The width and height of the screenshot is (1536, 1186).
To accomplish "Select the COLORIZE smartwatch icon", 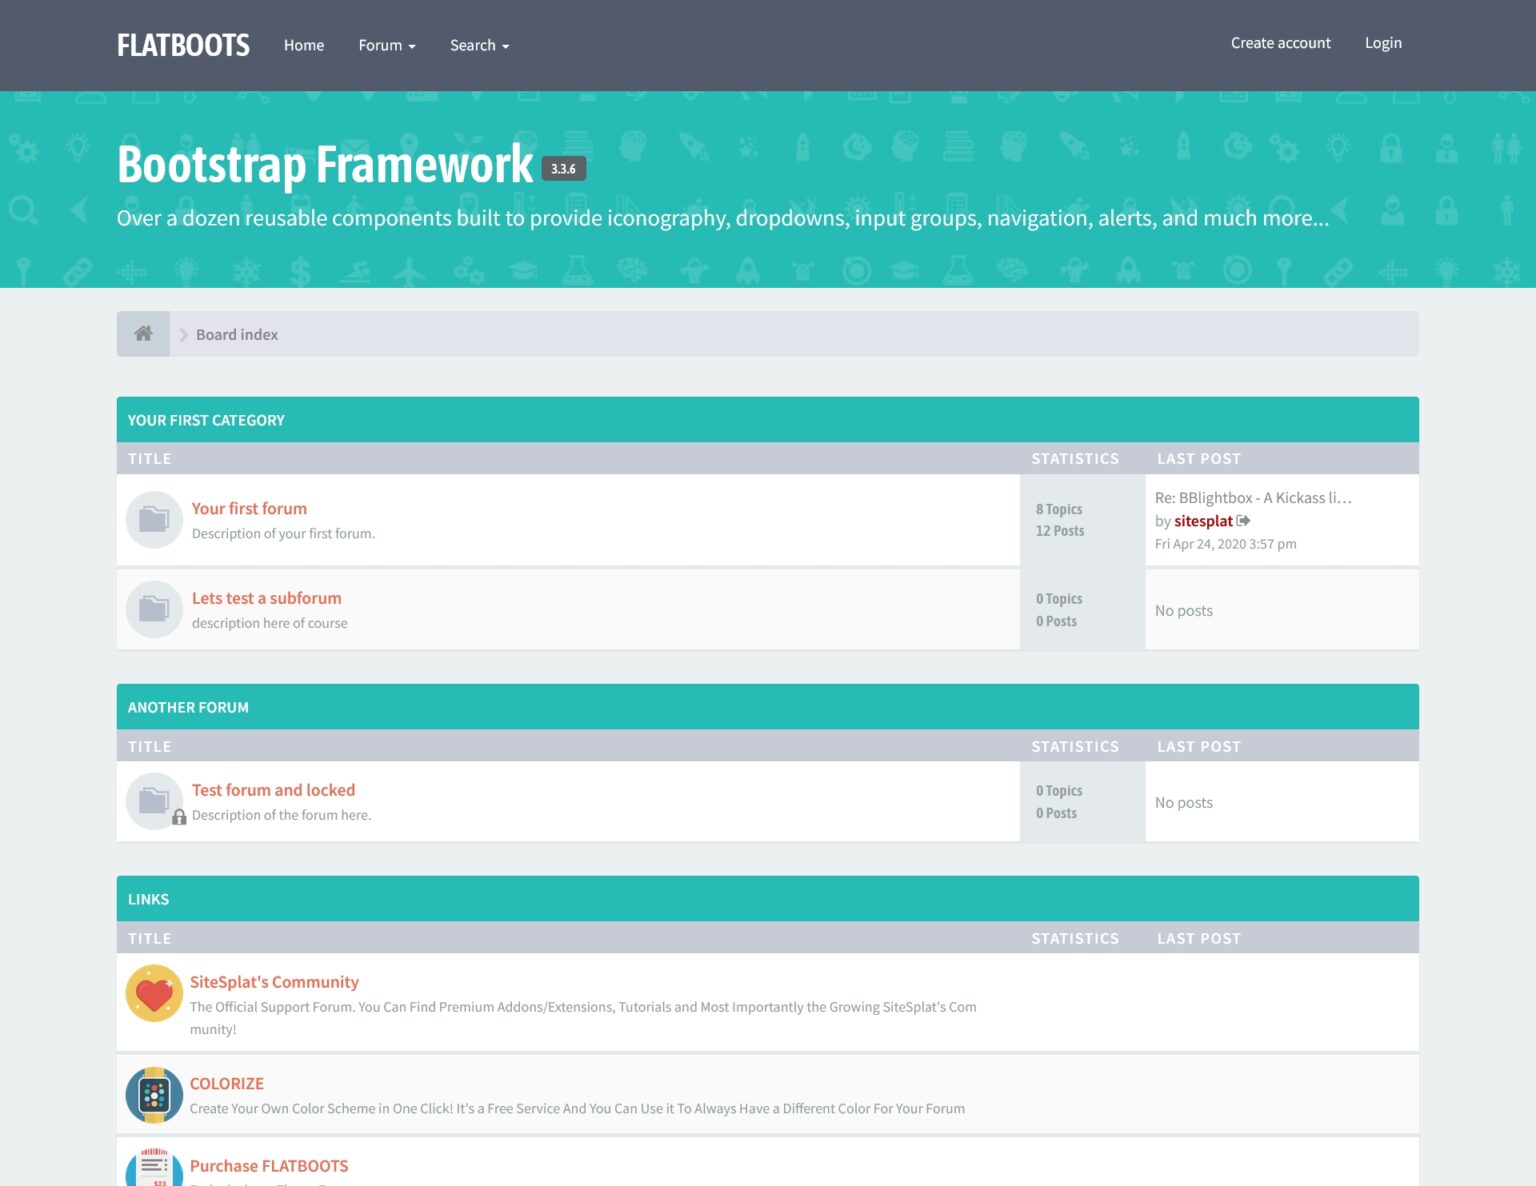I will pos(153,1094).
